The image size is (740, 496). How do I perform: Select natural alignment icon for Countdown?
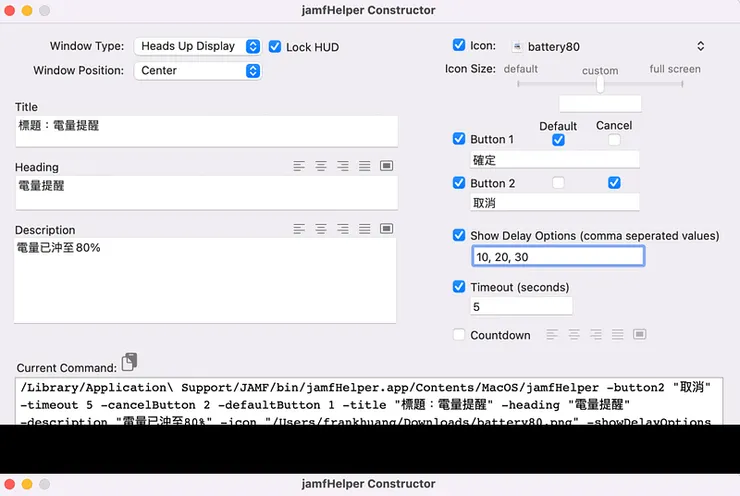click(x=639, y=334)
